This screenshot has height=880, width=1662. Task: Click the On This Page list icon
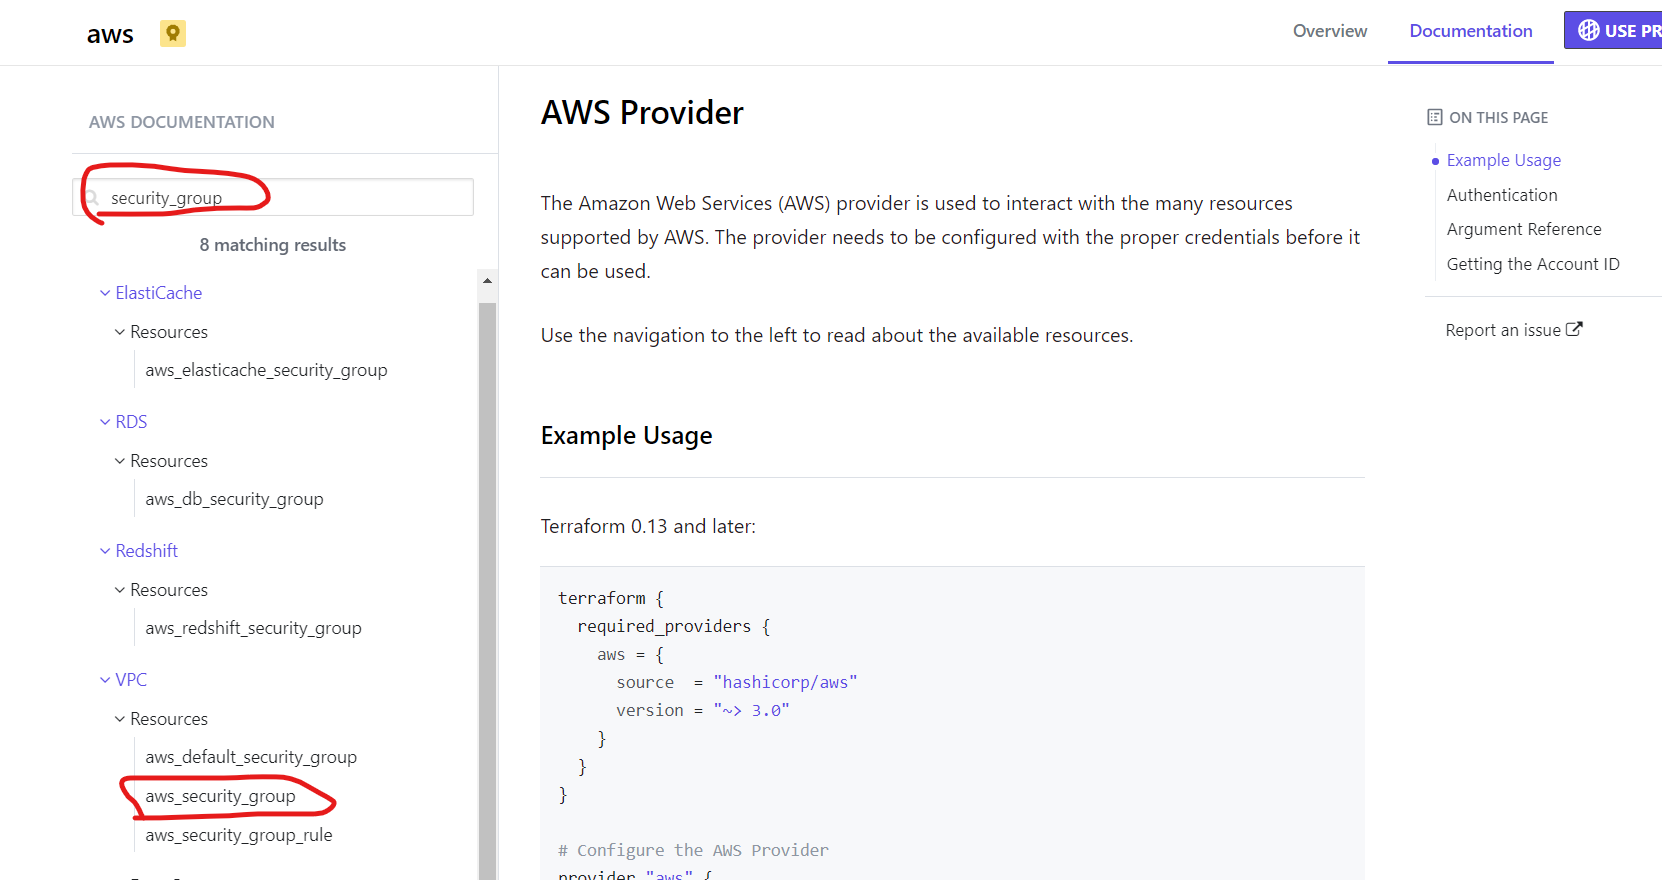1435,117
